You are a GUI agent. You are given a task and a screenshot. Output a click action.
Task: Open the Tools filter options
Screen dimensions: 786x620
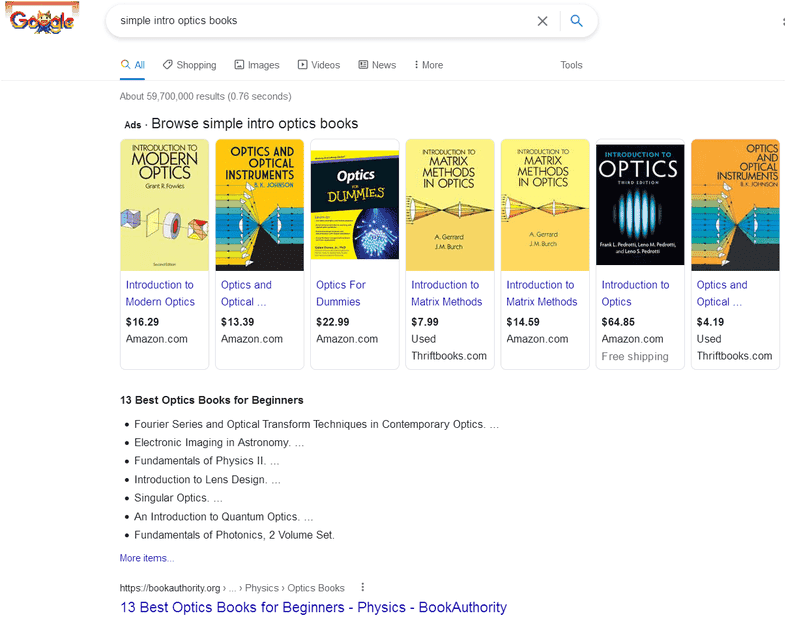pos(571,65)
